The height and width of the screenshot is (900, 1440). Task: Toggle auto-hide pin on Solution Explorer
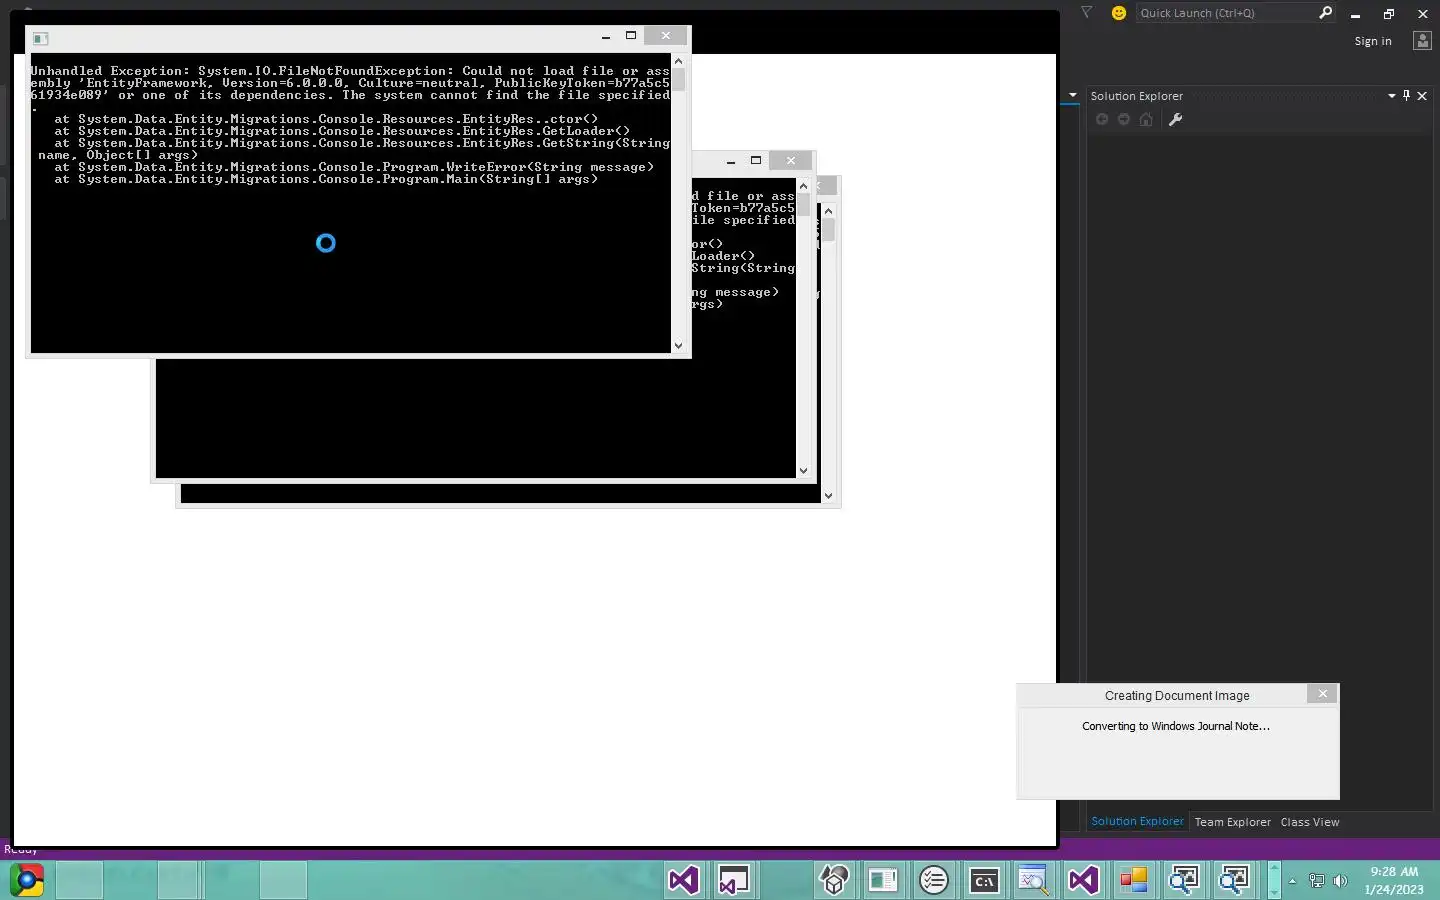pyautogui.click(x=1406, y=96)
